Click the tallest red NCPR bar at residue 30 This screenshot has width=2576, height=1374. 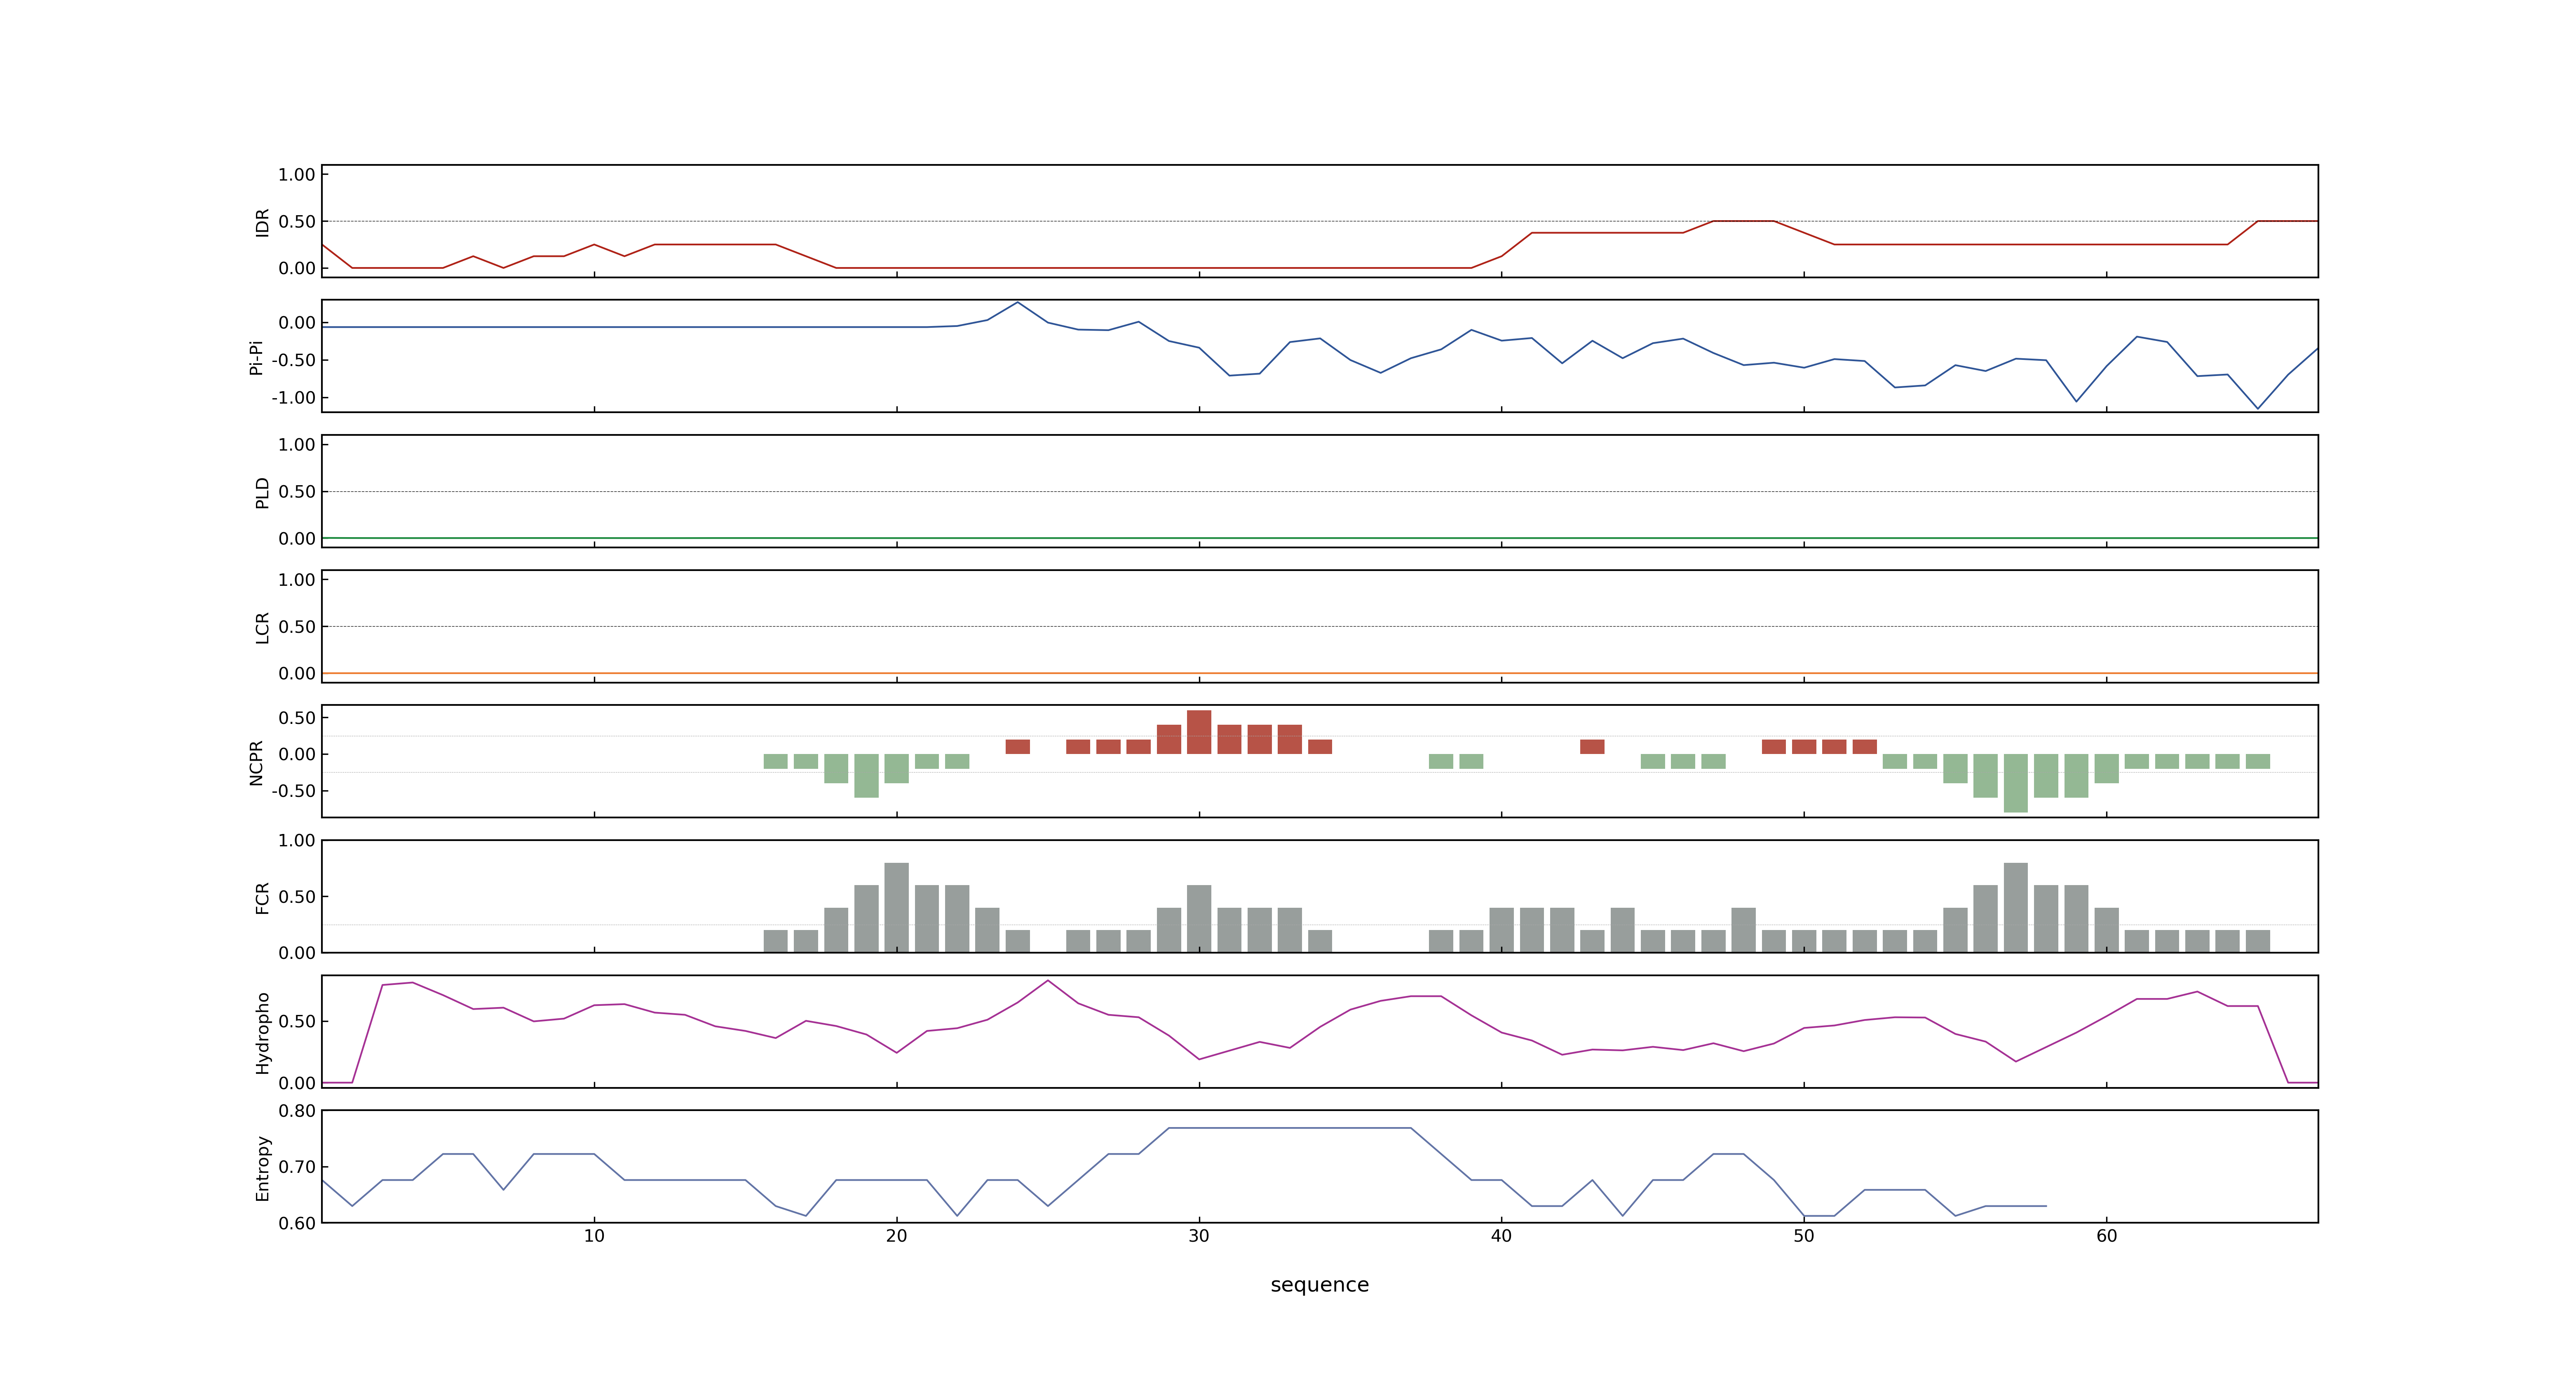tap(1199, 732)
